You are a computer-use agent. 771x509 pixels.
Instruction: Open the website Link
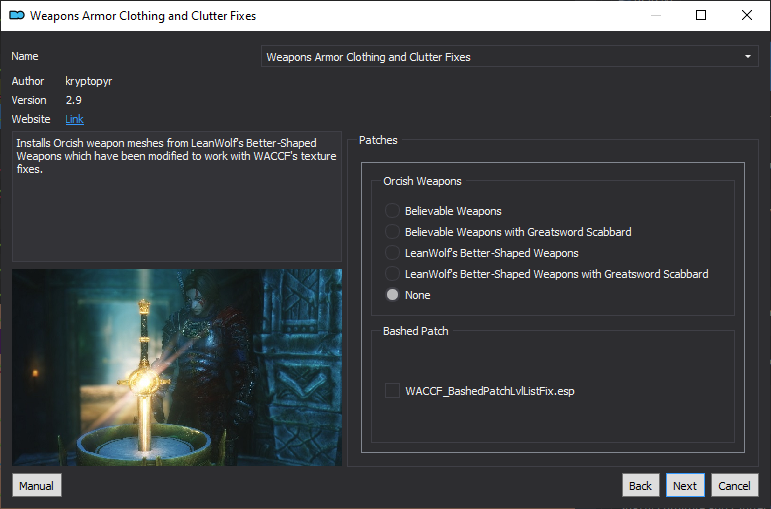(x=74, y=119)
